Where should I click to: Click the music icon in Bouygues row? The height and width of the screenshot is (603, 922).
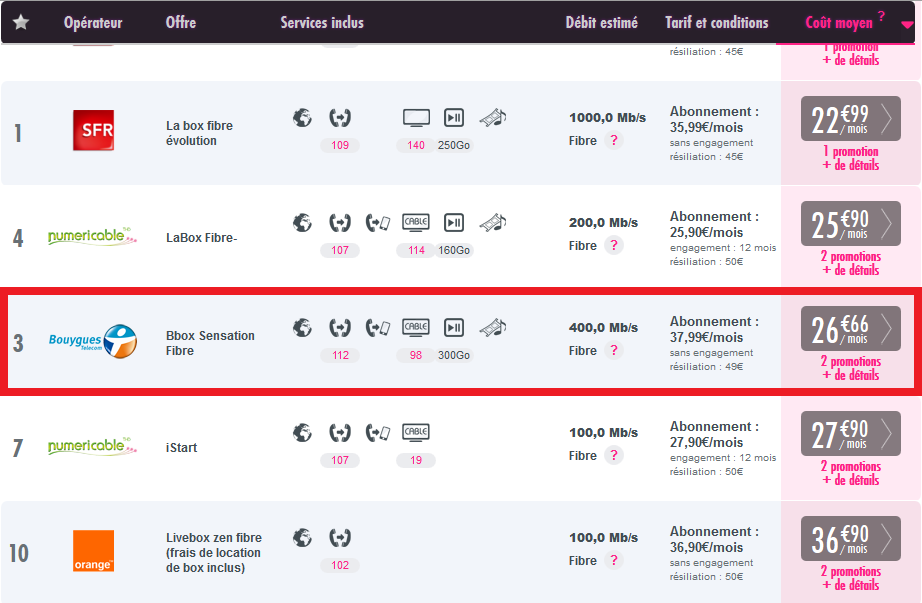(x=492, y=327)
